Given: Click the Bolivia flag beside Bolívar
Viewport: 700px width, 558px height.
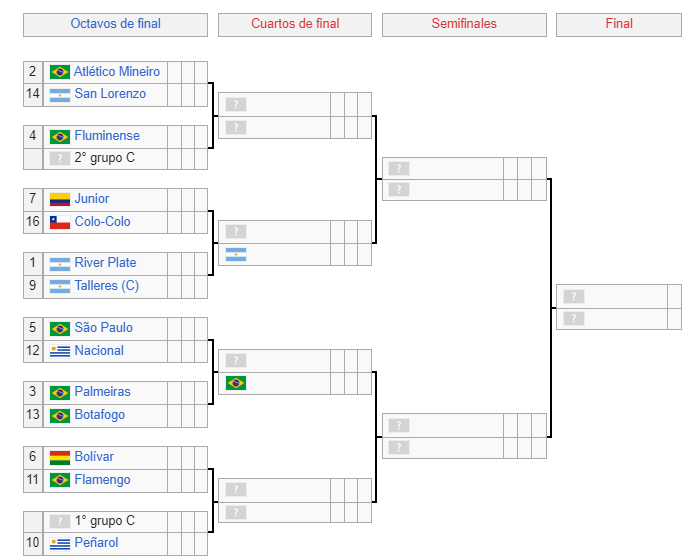Looking at the screenshot, I should pos(60,458).
